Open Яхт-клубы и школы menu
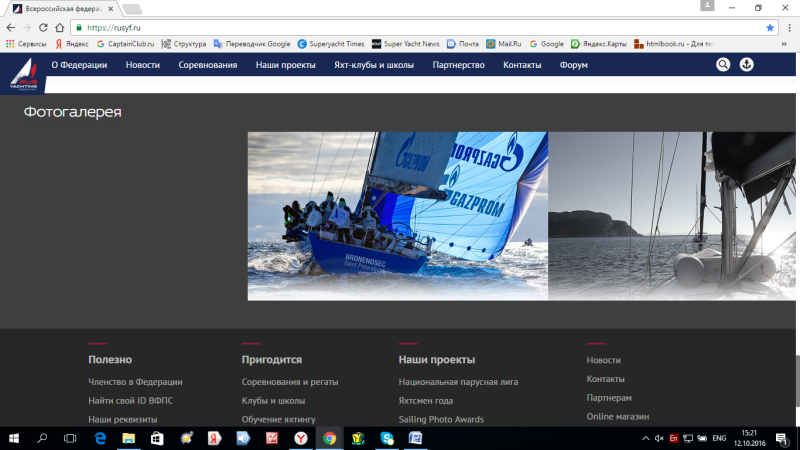Viewport: 800px width, 450px height. pos(374,65)
